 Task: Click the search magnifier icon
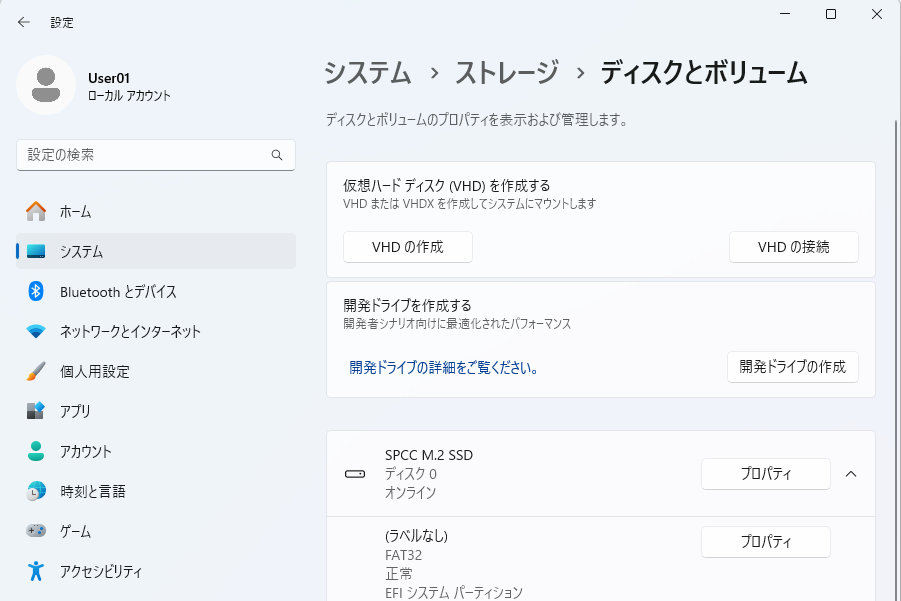[x=277, y=155]
